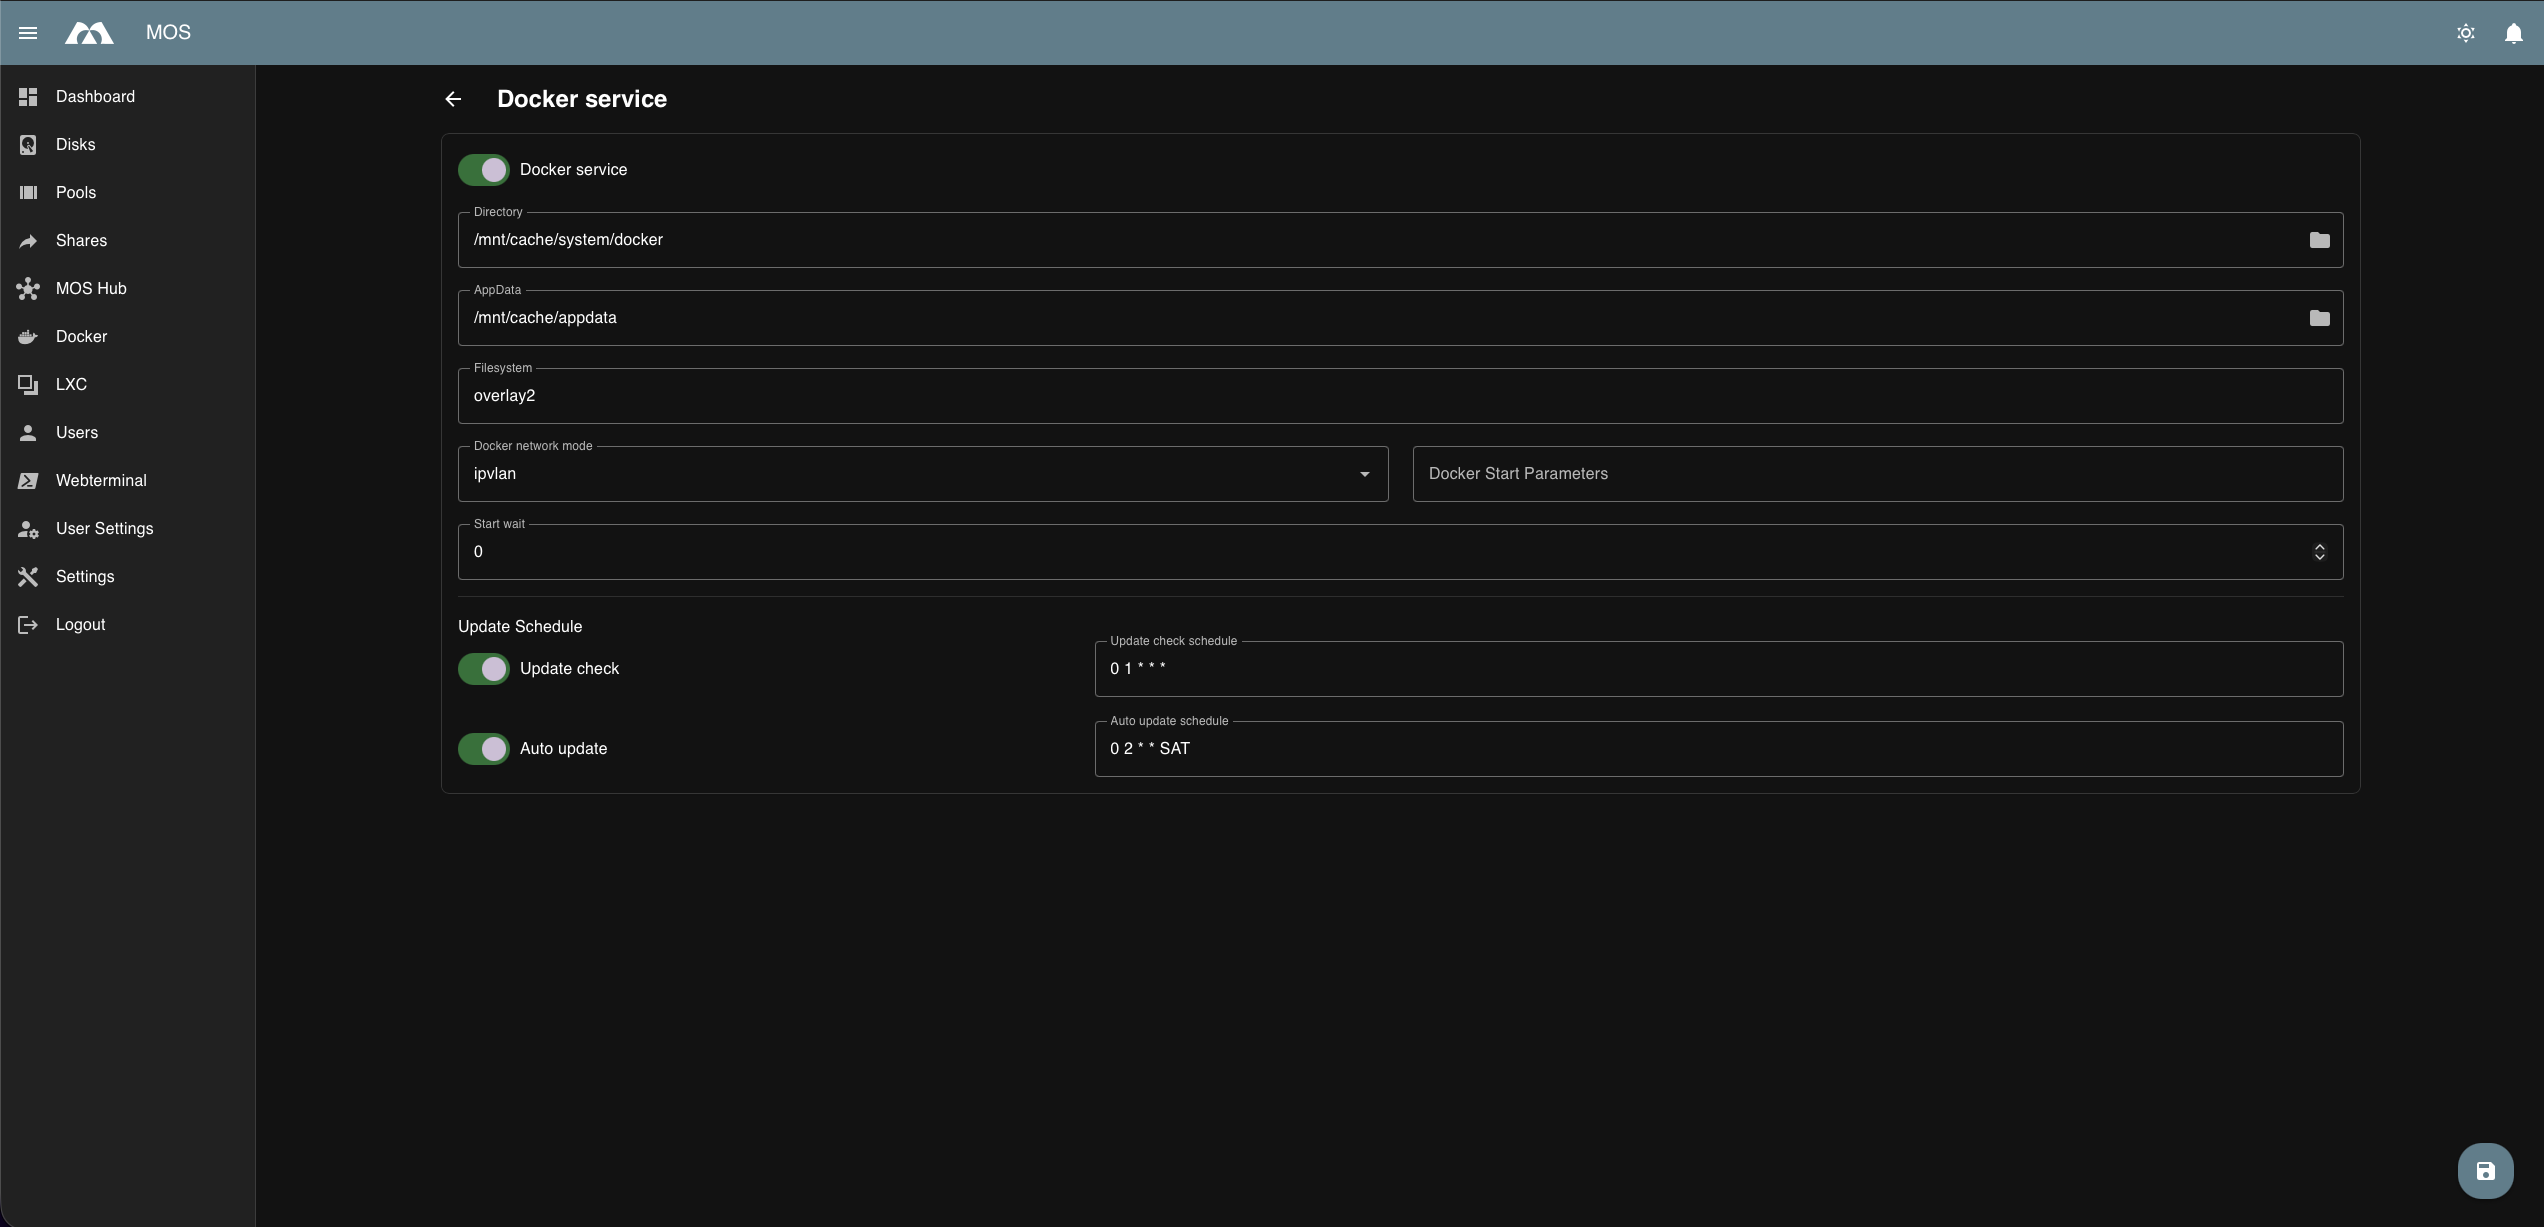Disable Auto update

[x=483, y=748]
